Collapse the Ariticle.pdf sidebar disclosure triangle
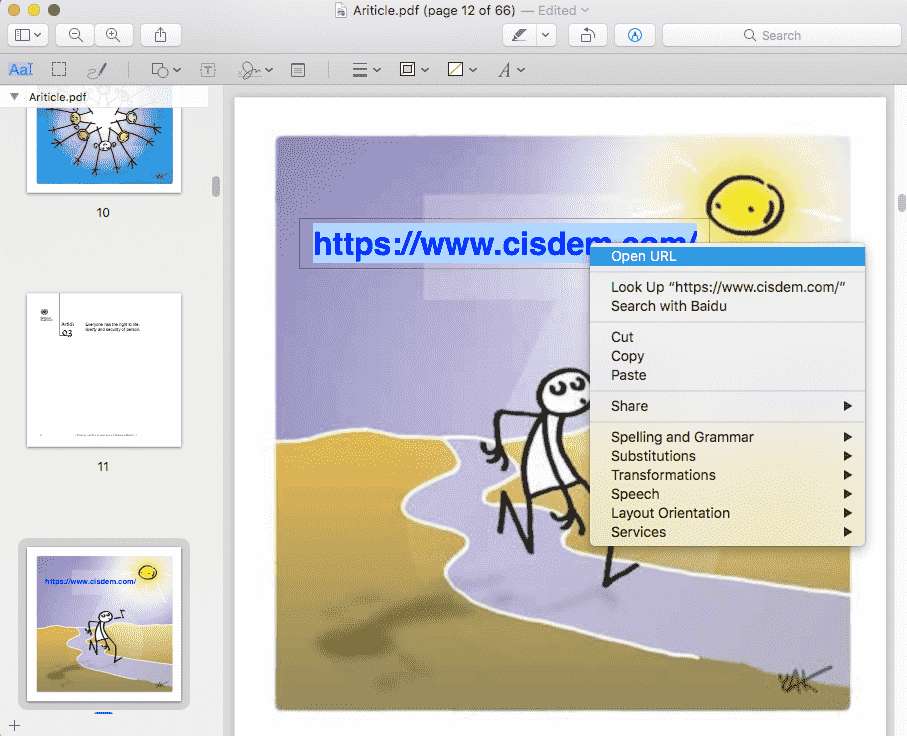Viewport: 907px width, 736px height. [x=14, y=97]
